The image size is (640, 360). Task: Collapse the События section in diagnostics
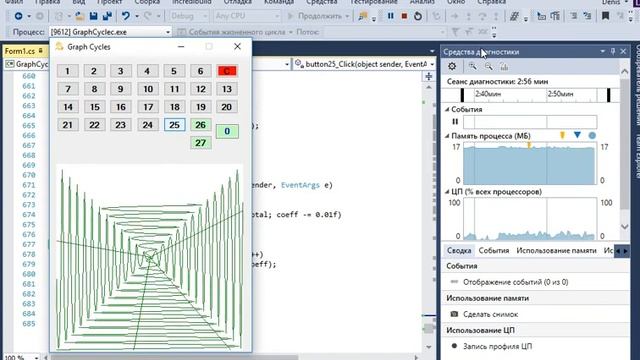(x=447, y=109)
